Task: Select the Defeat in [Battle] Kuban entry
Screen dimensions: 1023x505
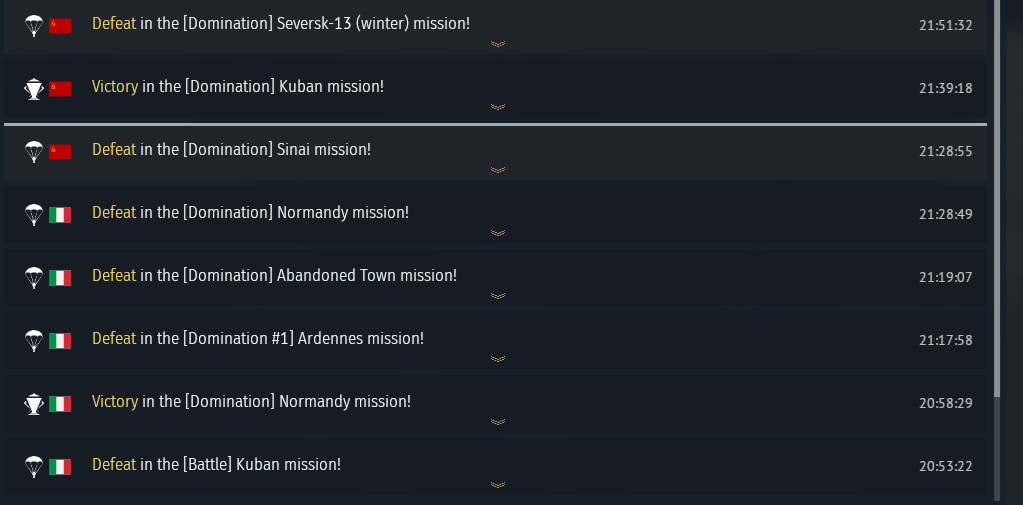Action: [216, 465]
